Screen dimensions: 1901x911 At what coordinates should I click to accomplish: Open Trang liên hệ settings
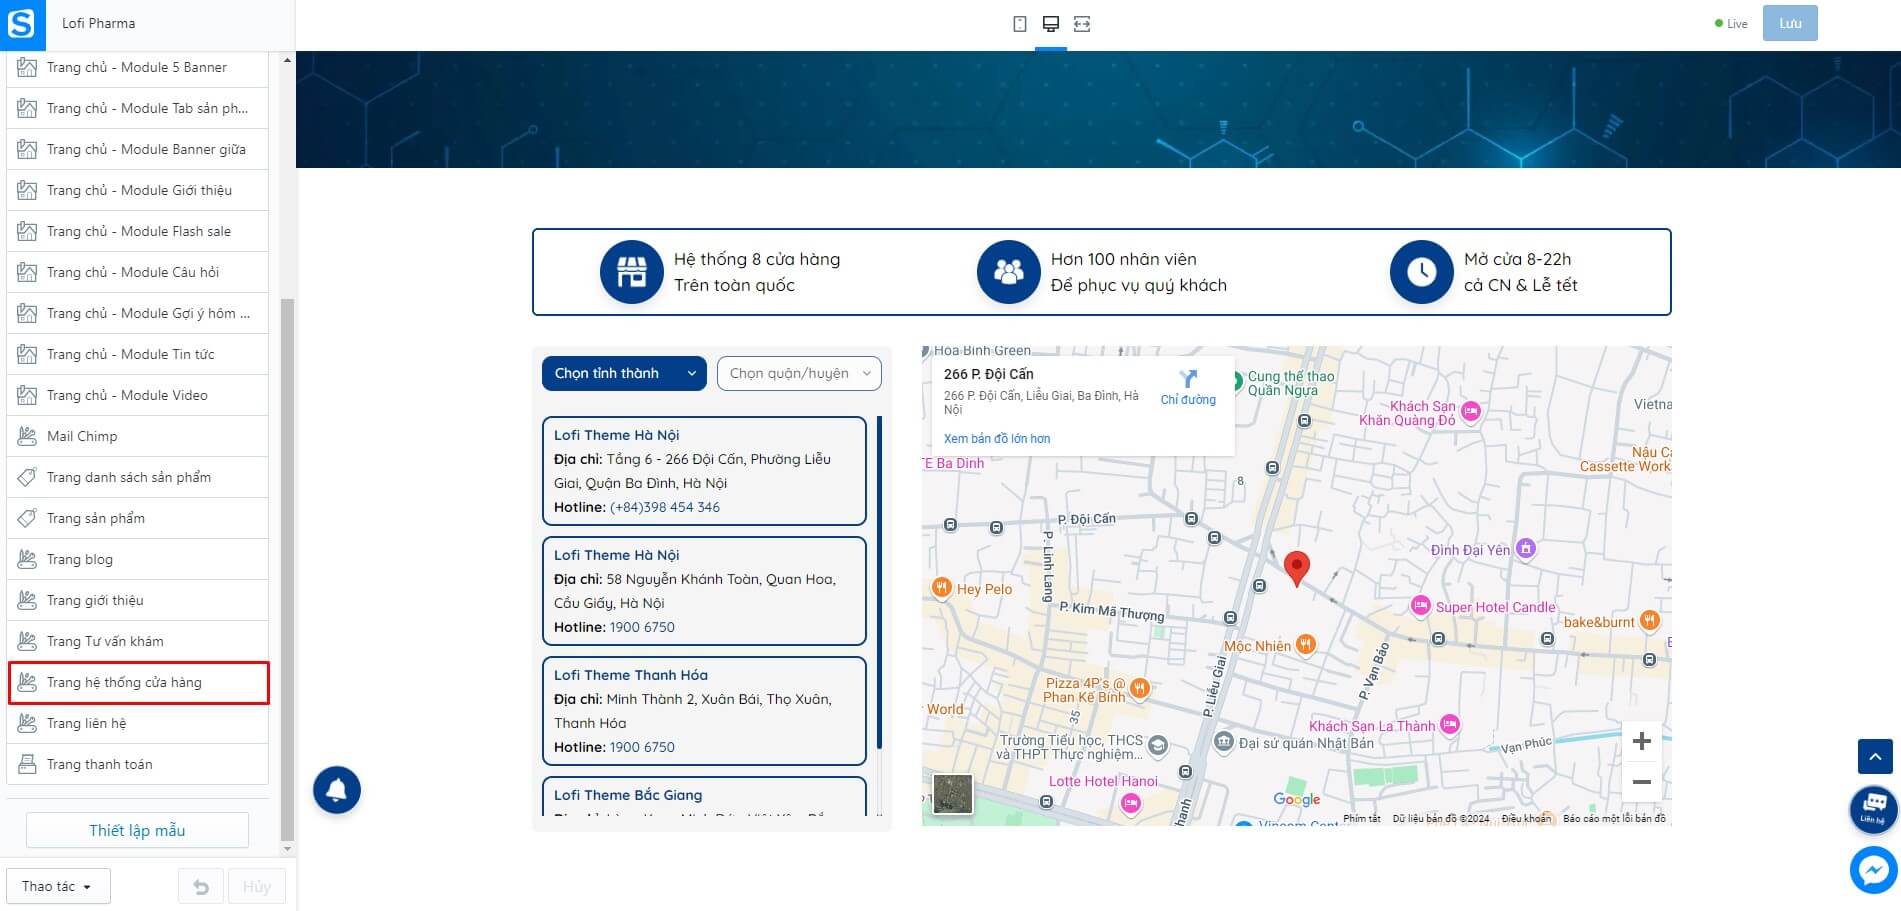(138, 723)
